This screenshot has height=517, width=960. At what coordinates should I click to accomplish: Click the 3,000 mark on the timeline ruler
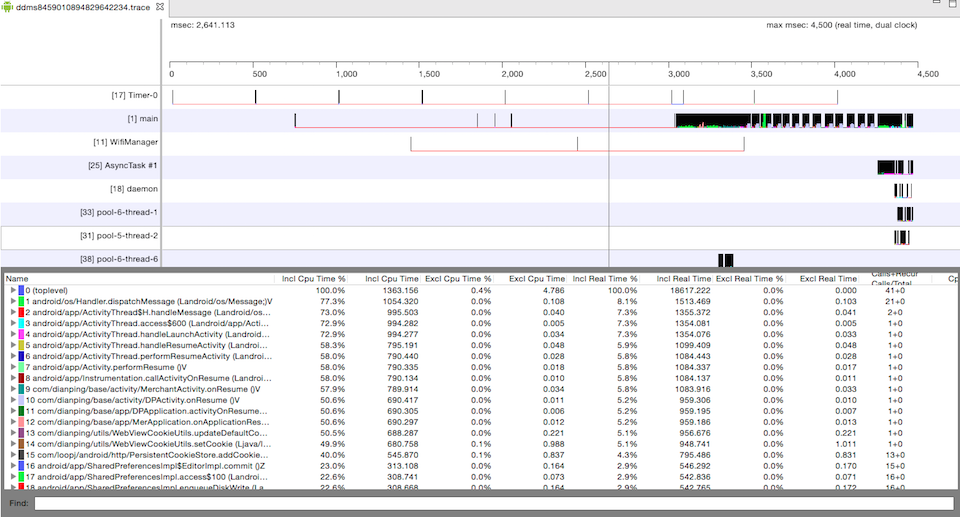tap(677, 74)
